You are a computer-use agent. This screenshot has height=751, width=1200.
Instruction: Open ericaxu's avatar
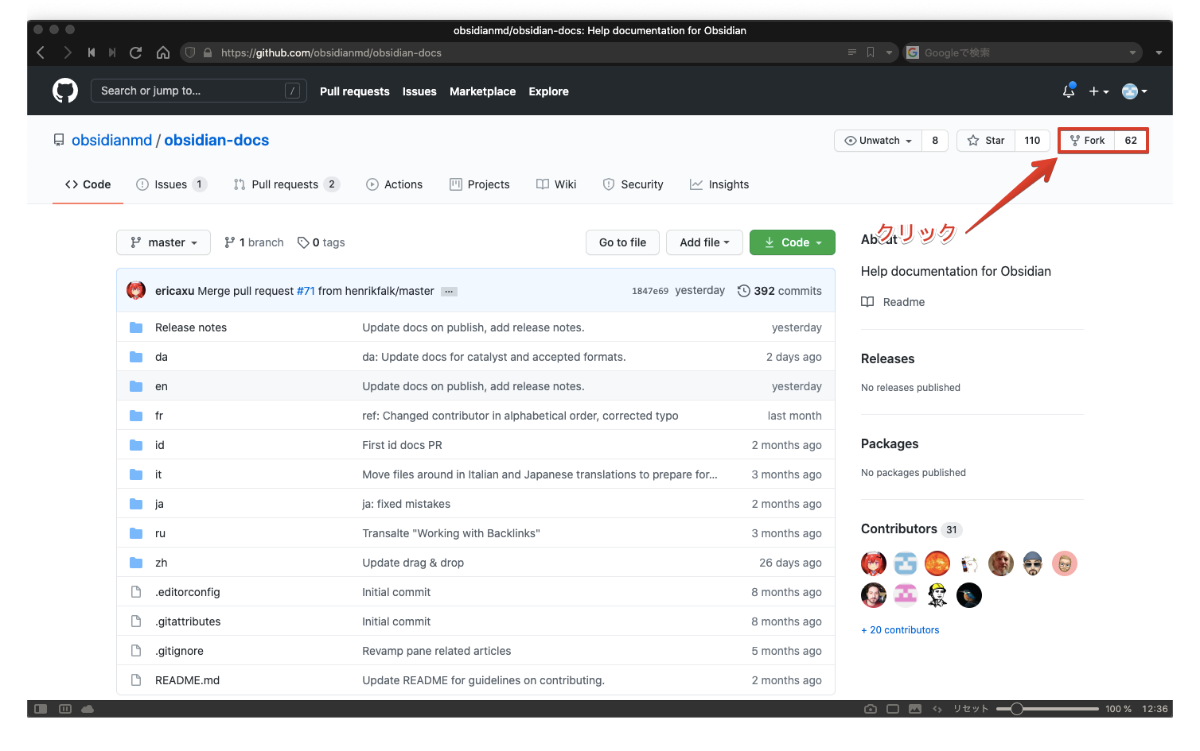coord(136,291)
